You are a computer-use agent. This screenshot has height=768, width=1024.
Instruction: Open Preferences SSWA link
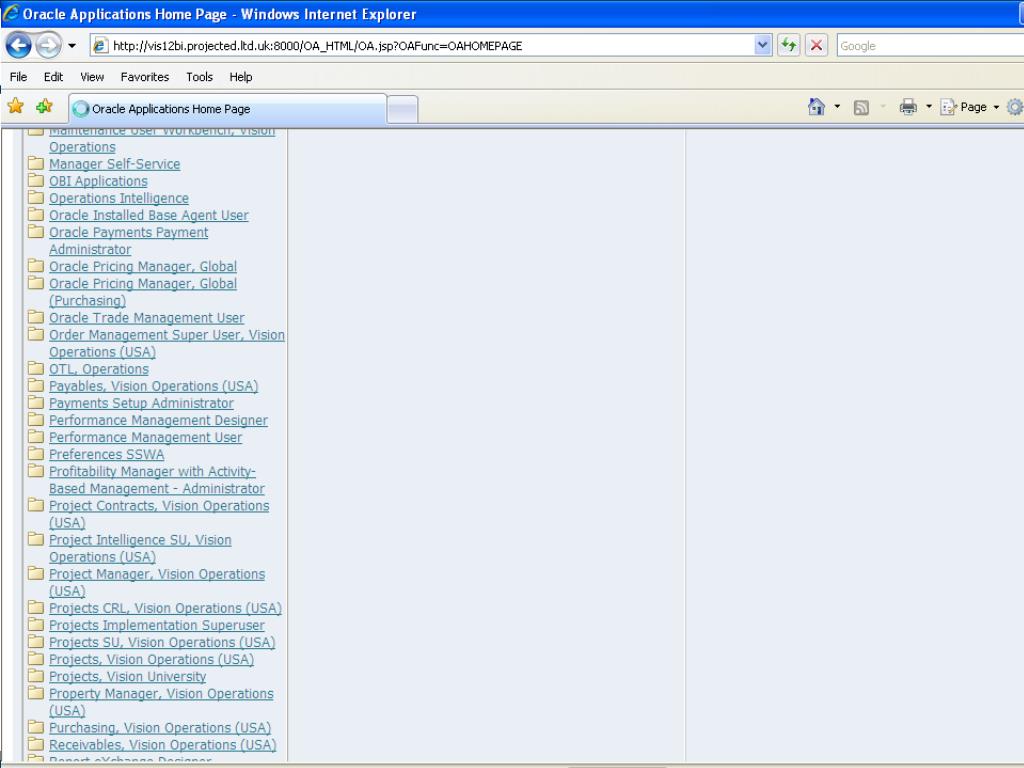tap(106, 454)
